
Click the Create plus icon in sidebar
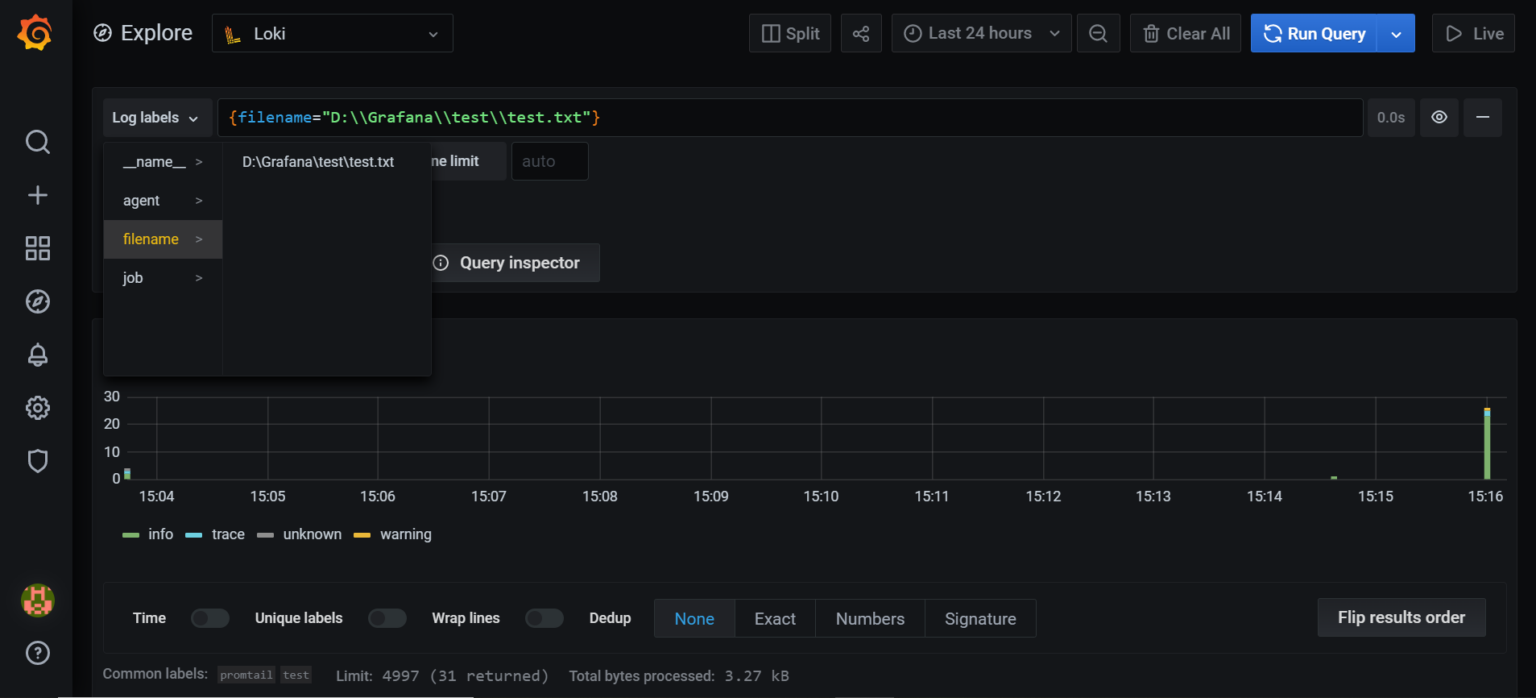[37, 195]
